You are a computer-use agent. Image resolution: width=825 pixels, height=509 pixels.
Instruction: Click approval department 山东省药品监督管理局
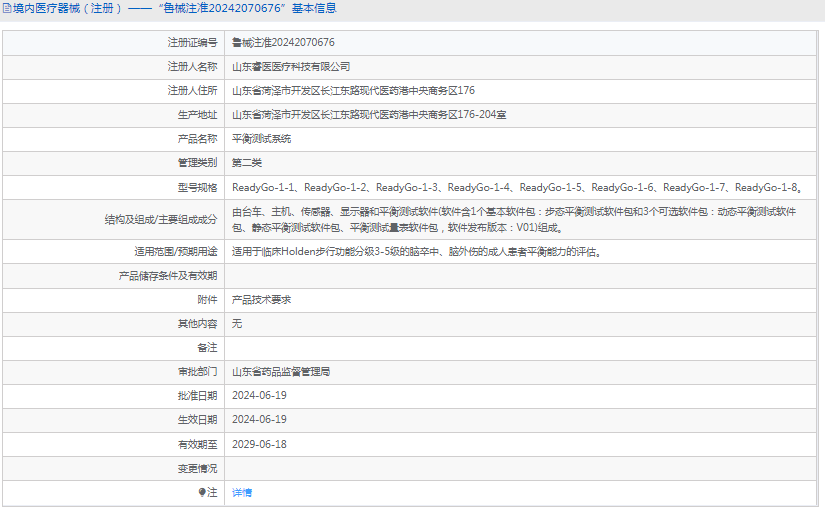281,372
